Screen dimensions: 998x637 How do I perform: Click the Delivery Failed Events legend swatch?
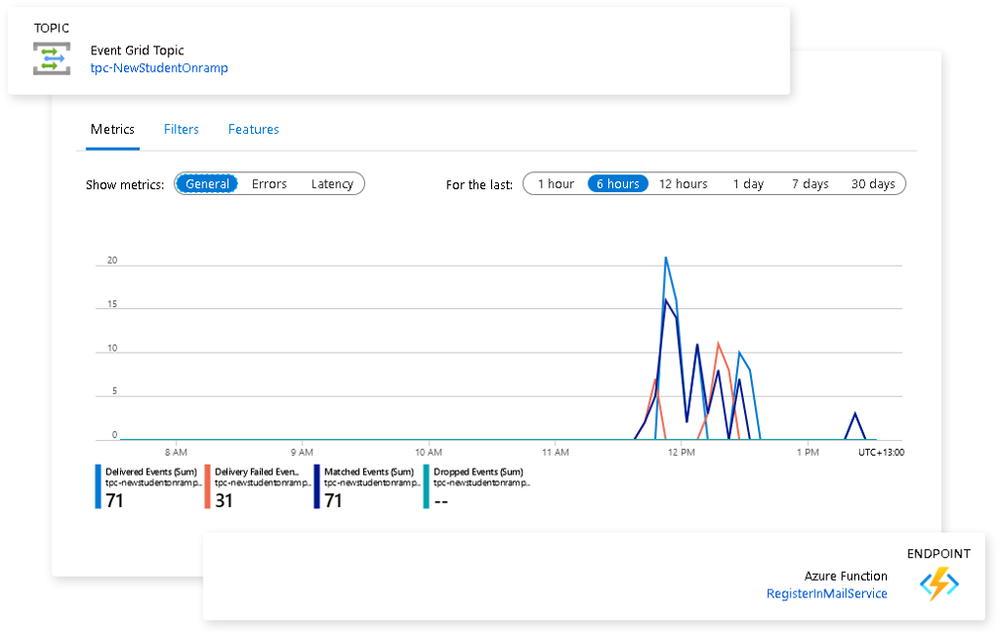coord(208,486)
